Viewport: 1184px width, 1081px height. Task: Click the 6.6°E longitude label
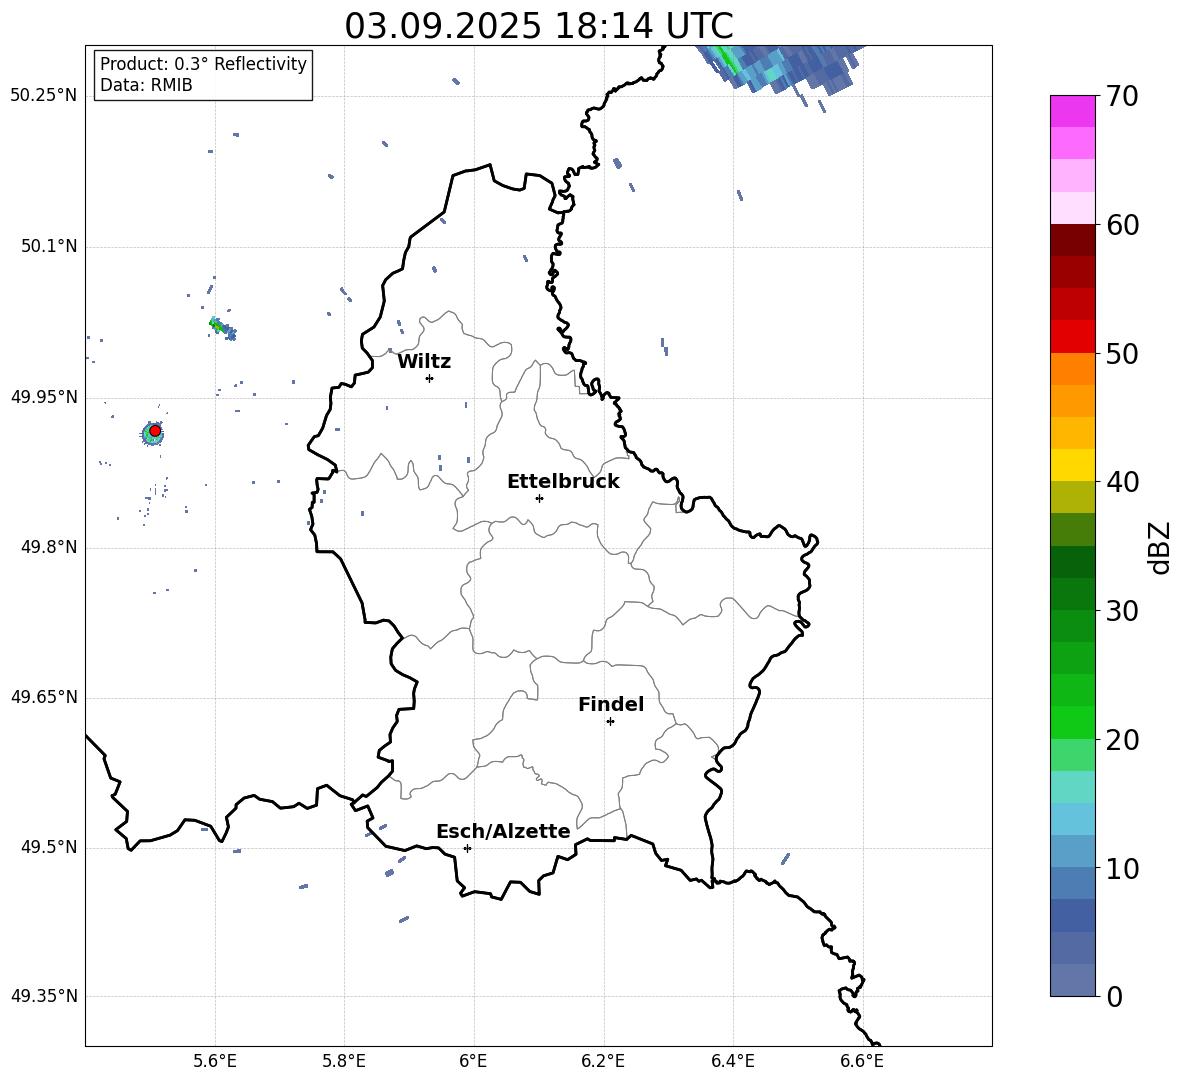coord(862,1061)
